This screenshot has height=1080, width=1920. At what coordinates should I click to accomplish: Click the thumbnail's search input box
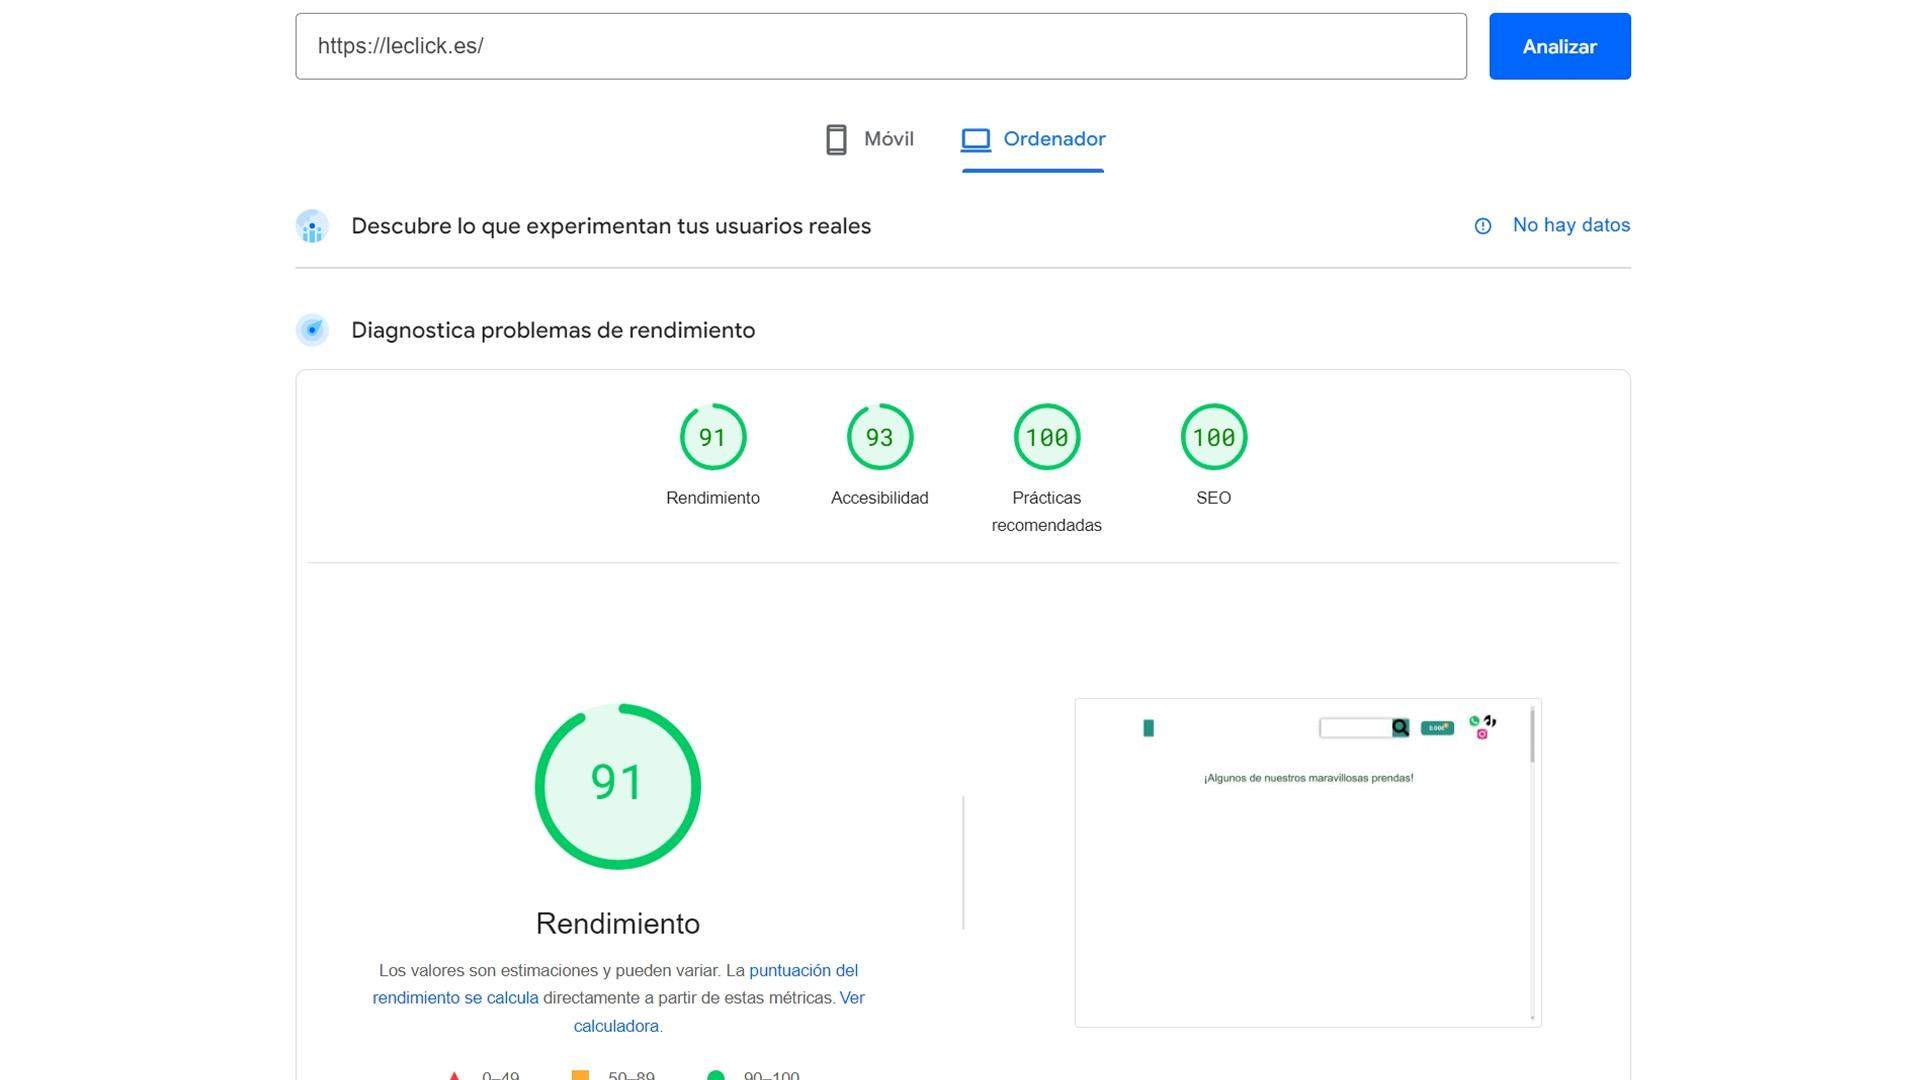pyautogui.click(x=1355, y=728)
